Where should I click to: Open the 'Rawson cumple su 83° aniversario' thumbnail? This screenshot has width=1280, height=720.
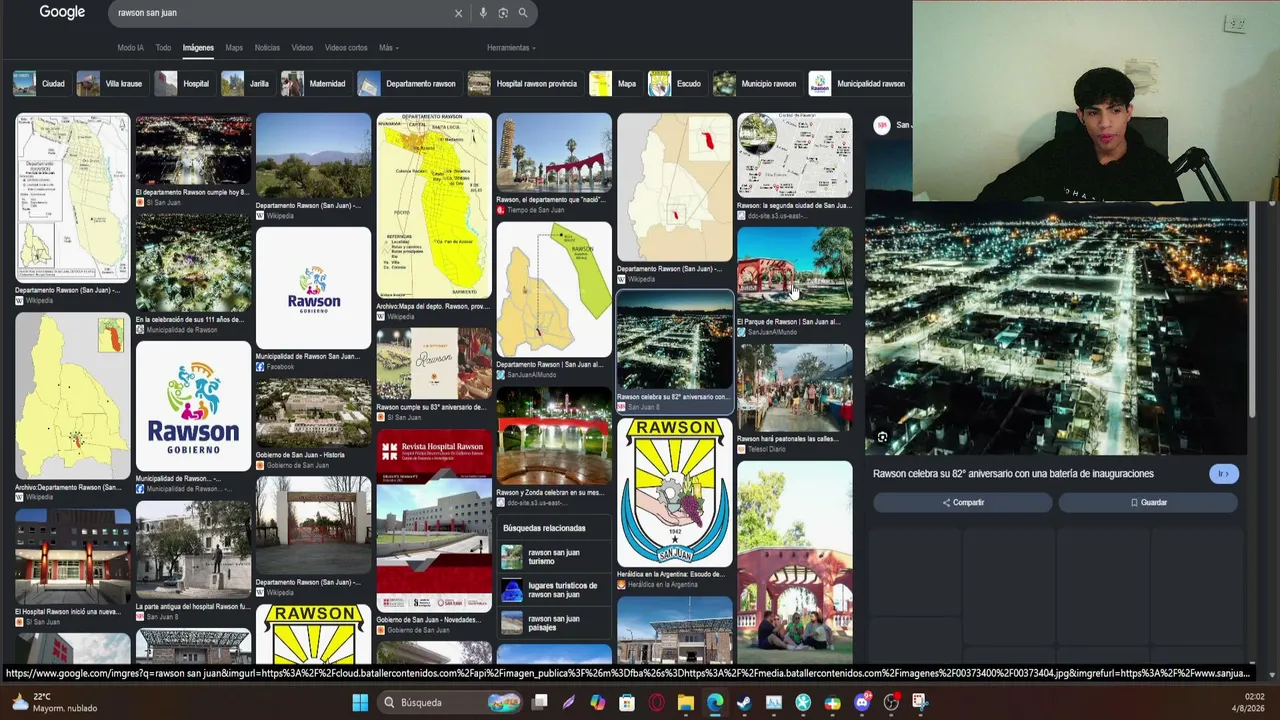pos(434,364)
